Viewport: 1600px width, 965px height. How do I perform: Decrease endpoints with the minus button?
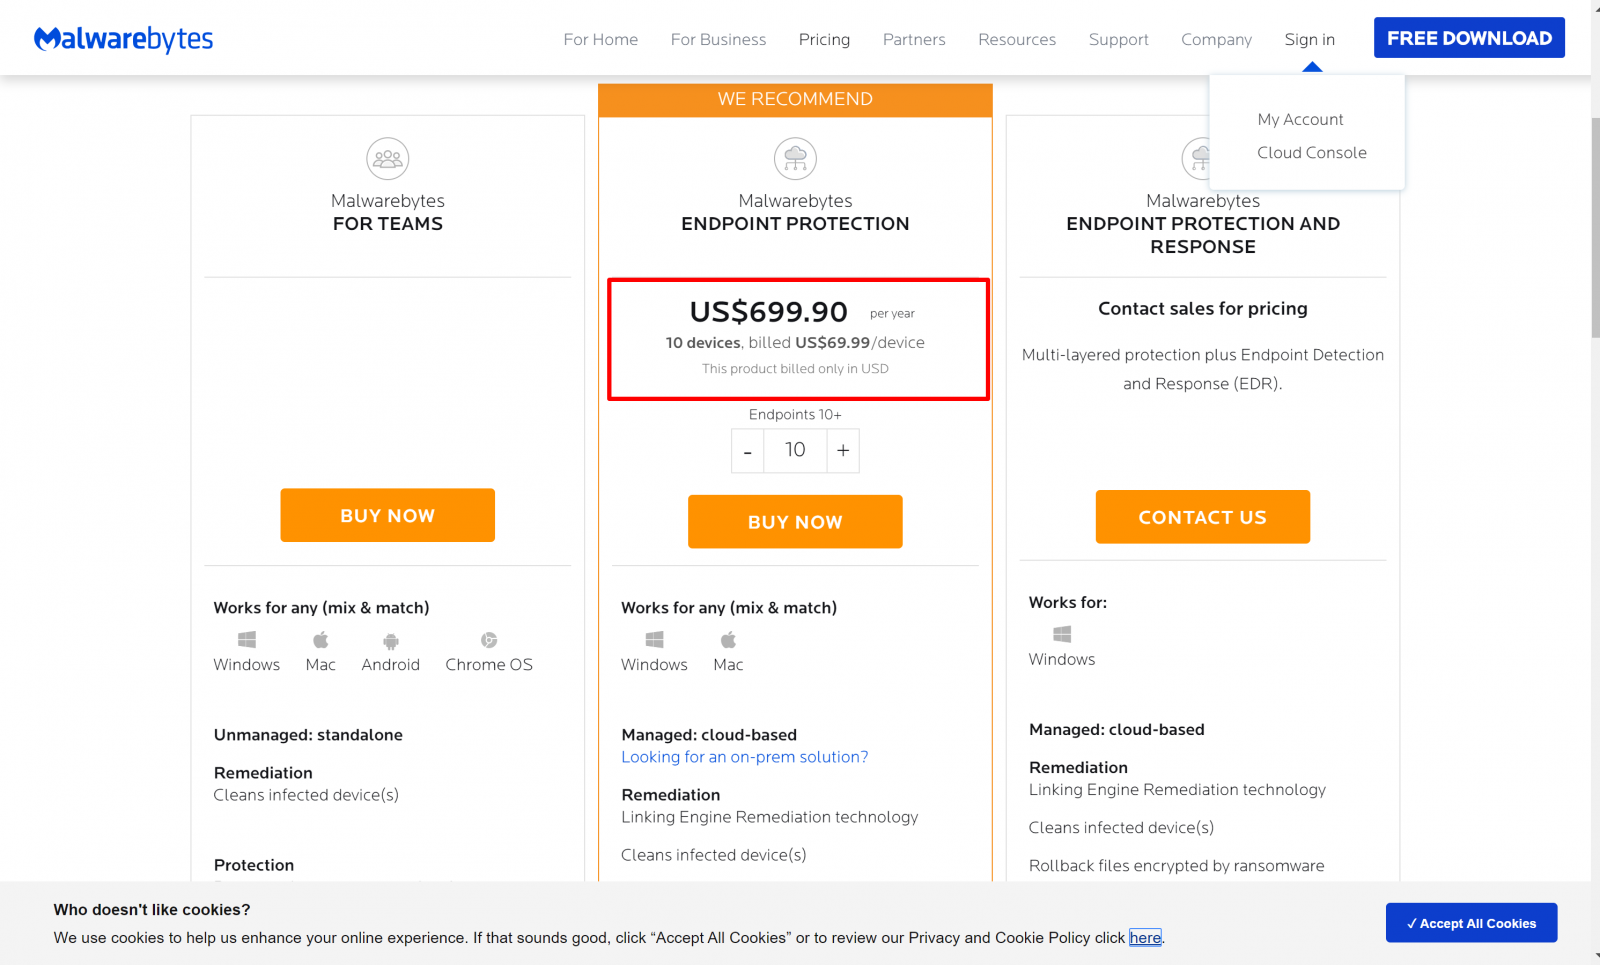click(x=748, y=451)
